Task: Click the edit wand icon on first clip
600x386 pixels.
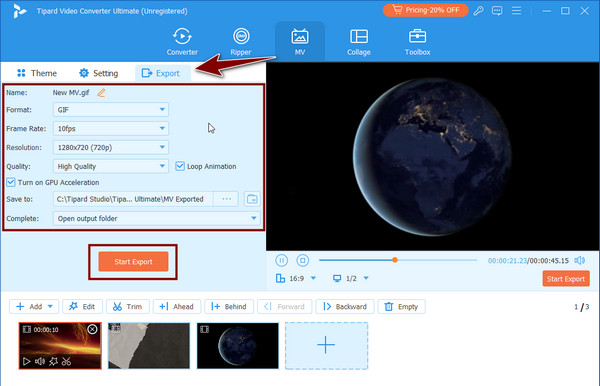Action: [x=53, y=361]
